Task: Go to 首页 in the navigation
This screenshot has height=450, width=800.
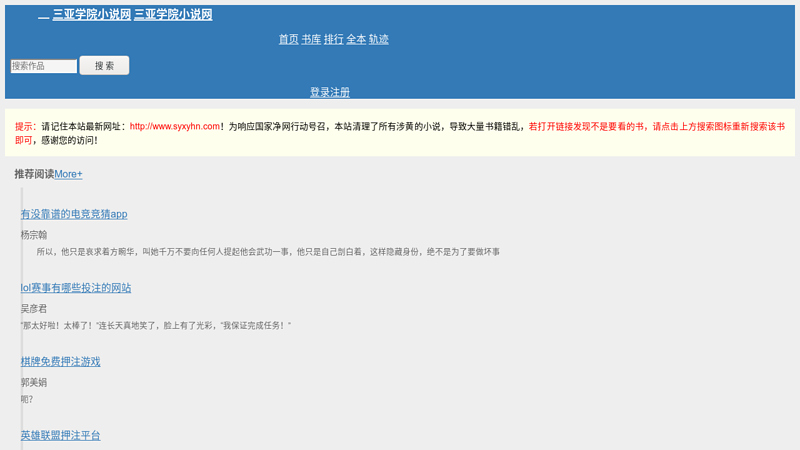Action: (x=288, y=39)
